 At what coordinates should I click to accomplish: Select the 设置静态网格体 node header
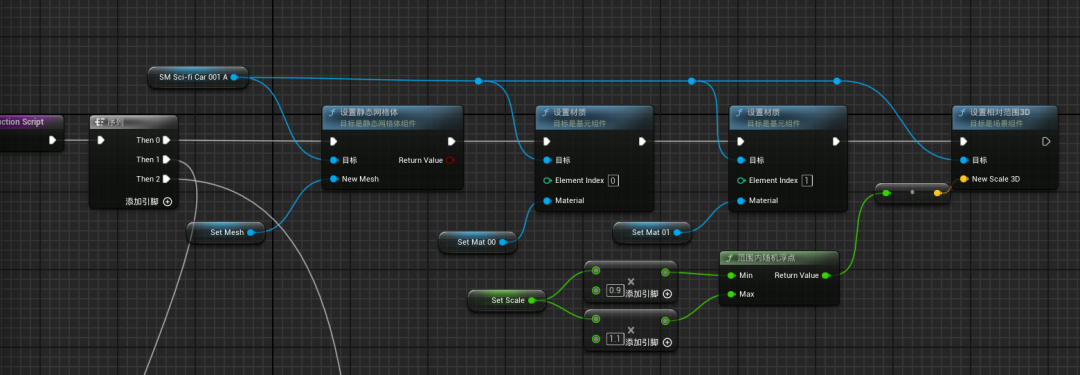(x=393, y=117)
